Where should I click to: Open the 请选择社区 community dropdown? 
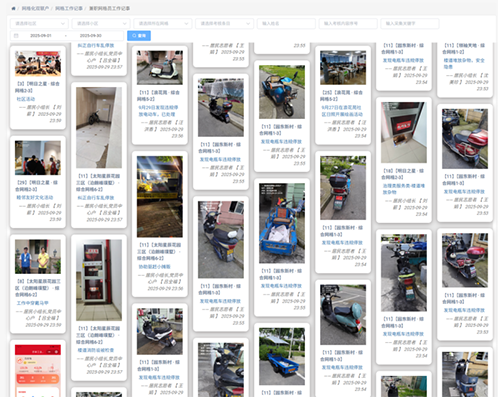pos(39,24)
